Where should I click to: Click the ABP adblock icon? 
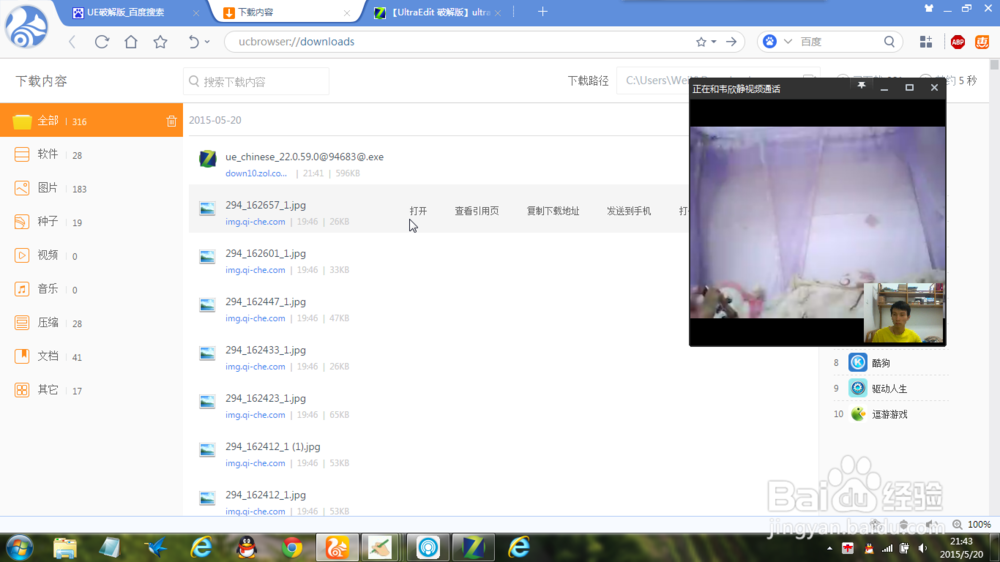point(957,42)
